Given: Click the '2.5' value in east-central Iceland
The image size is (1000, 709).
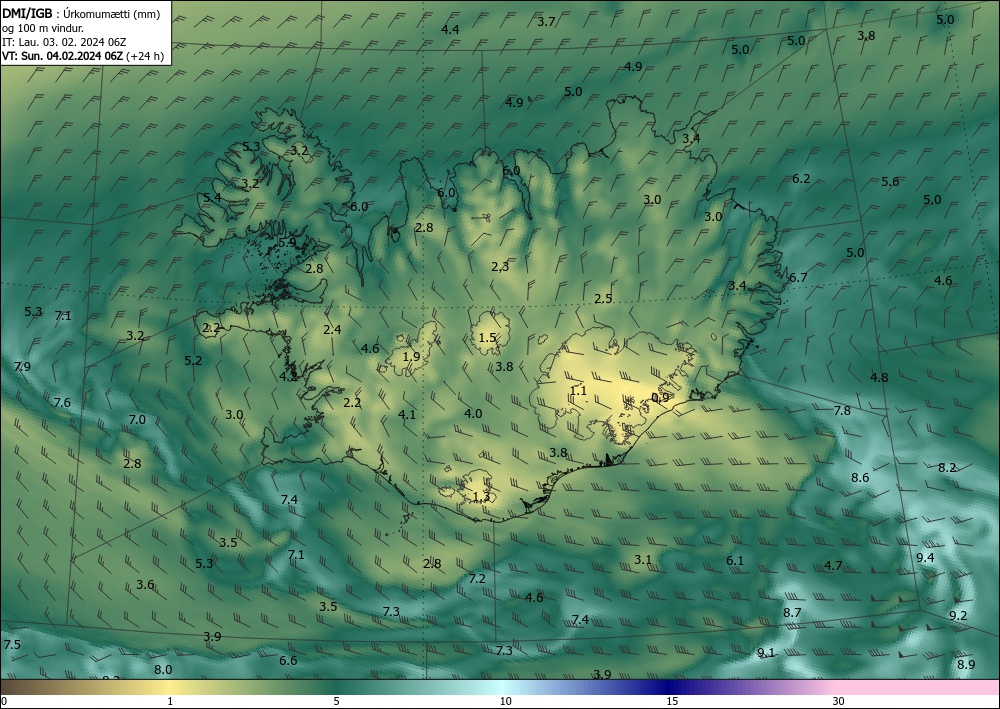Looking at the screenshot, I should (603, 298).
